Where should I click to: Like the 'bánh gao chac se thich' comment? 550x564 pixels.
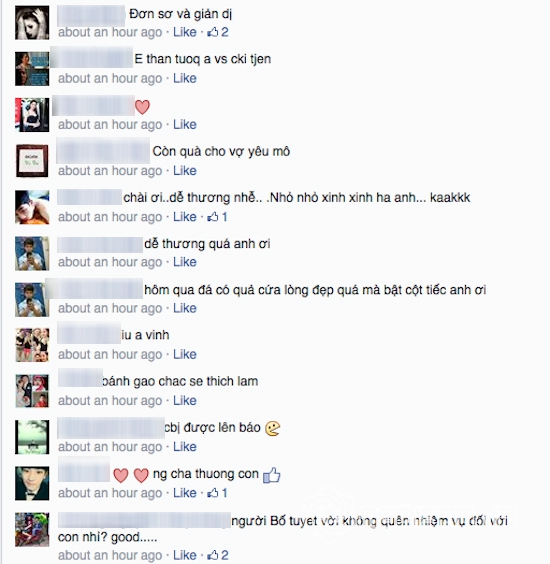[185, 400]
